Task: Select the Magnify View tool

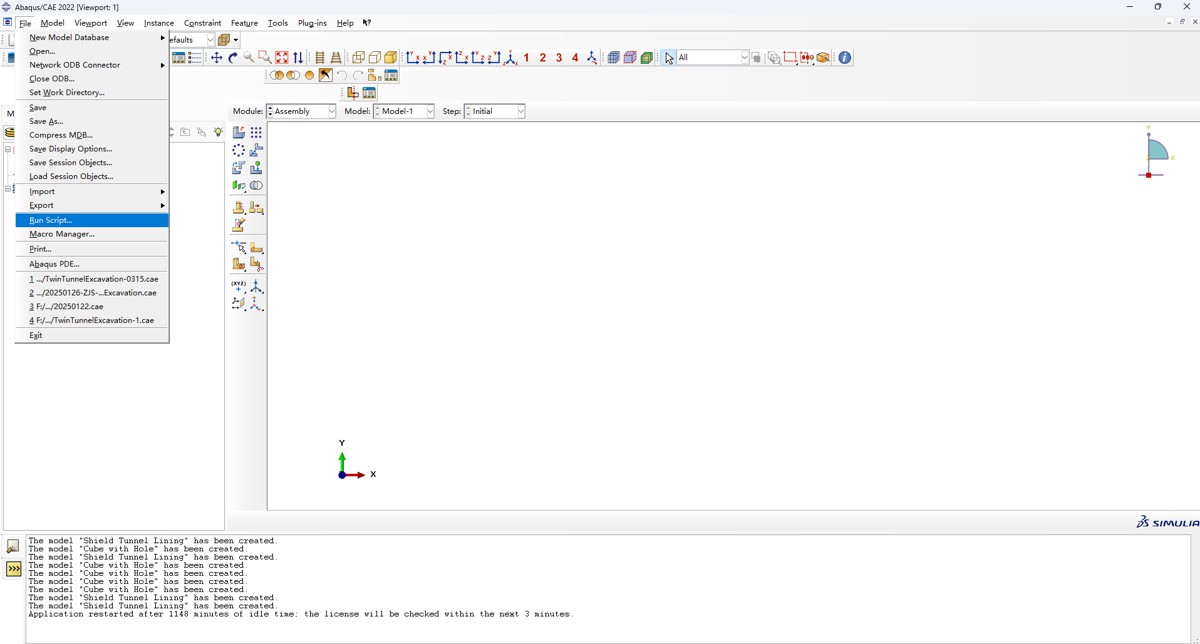Action: coord(248,58)
